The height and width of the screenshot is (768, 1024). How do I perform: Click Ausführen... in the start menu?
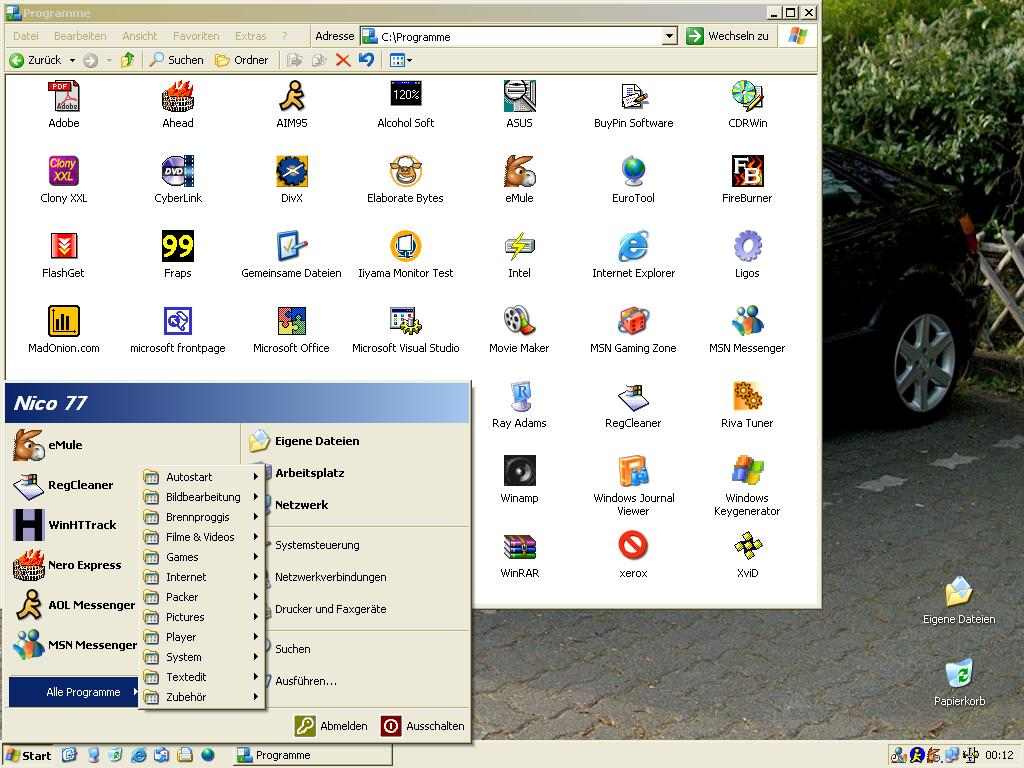pos(306,680)
